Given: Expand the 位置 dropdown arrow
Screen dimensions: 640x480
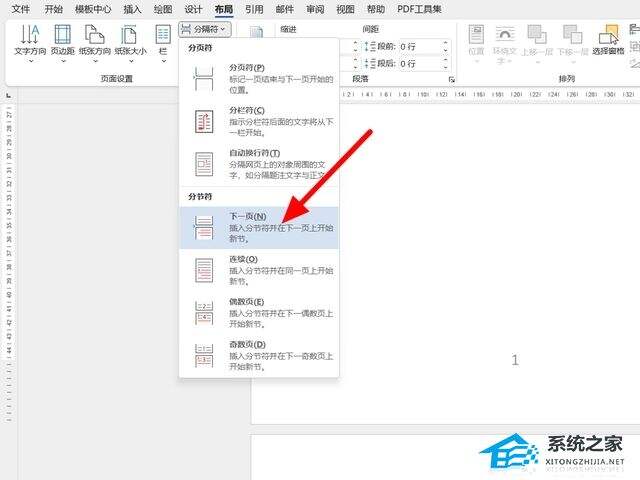Looking at the screenshot, I should [x=476, y=62].
